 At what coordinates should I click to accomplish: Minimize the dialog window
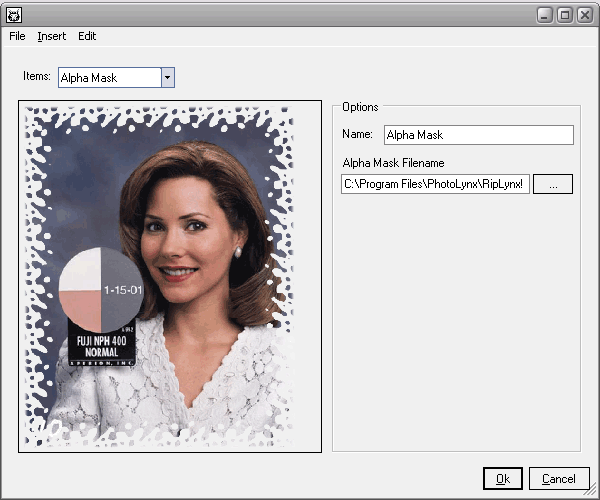pos(545,15)
